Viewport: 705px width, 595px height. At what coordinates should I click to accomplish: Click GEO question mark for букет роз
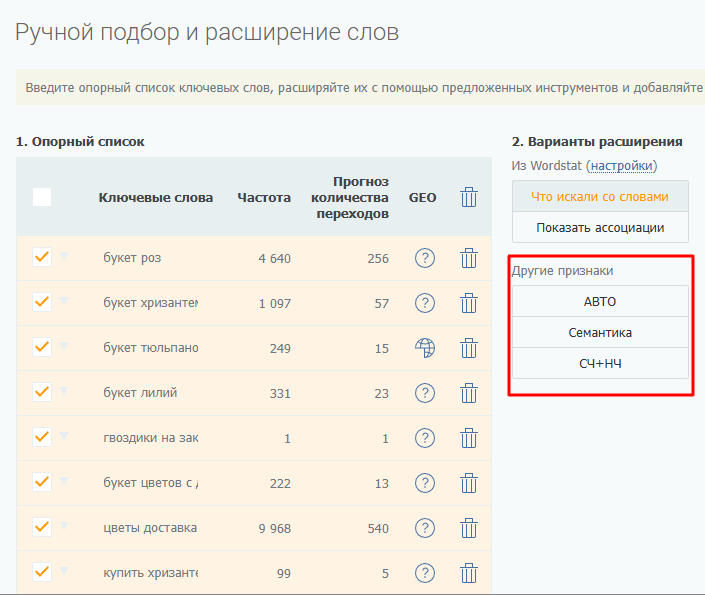point(425,258)
